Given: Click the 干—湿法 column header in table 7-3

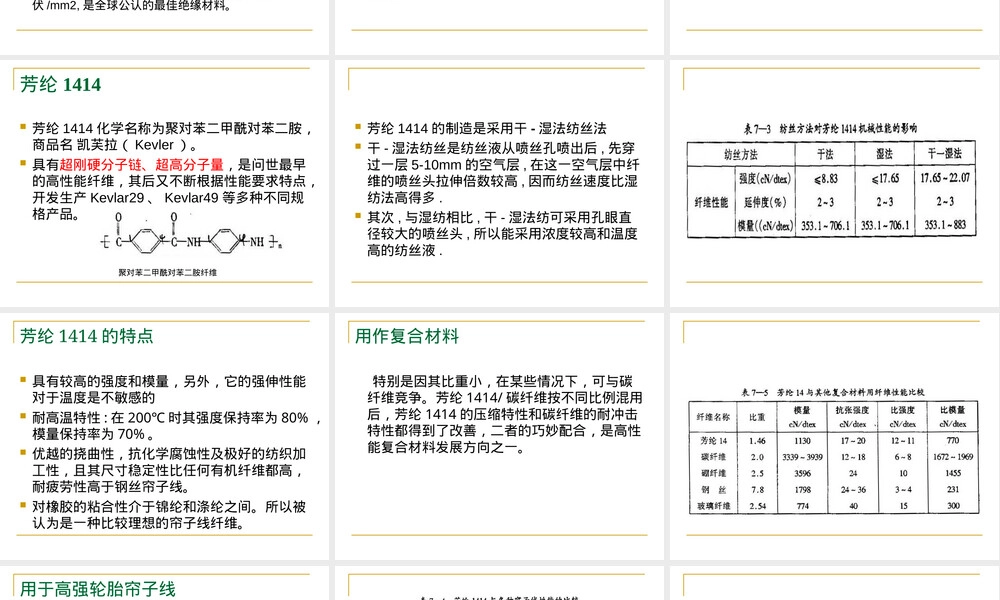Looking at the screenshot, I should click(x=944, y=153).
